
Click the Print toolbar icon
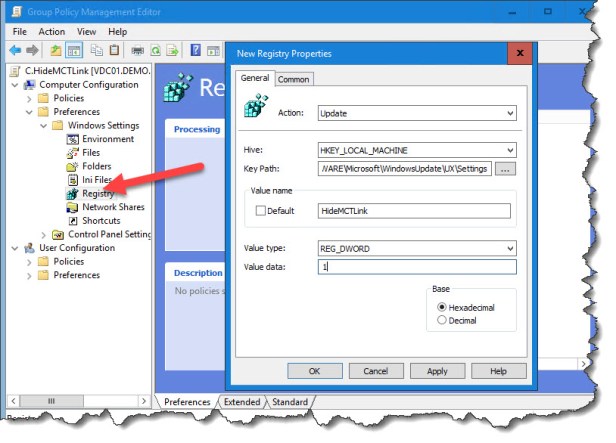click(x=135, y=50)
